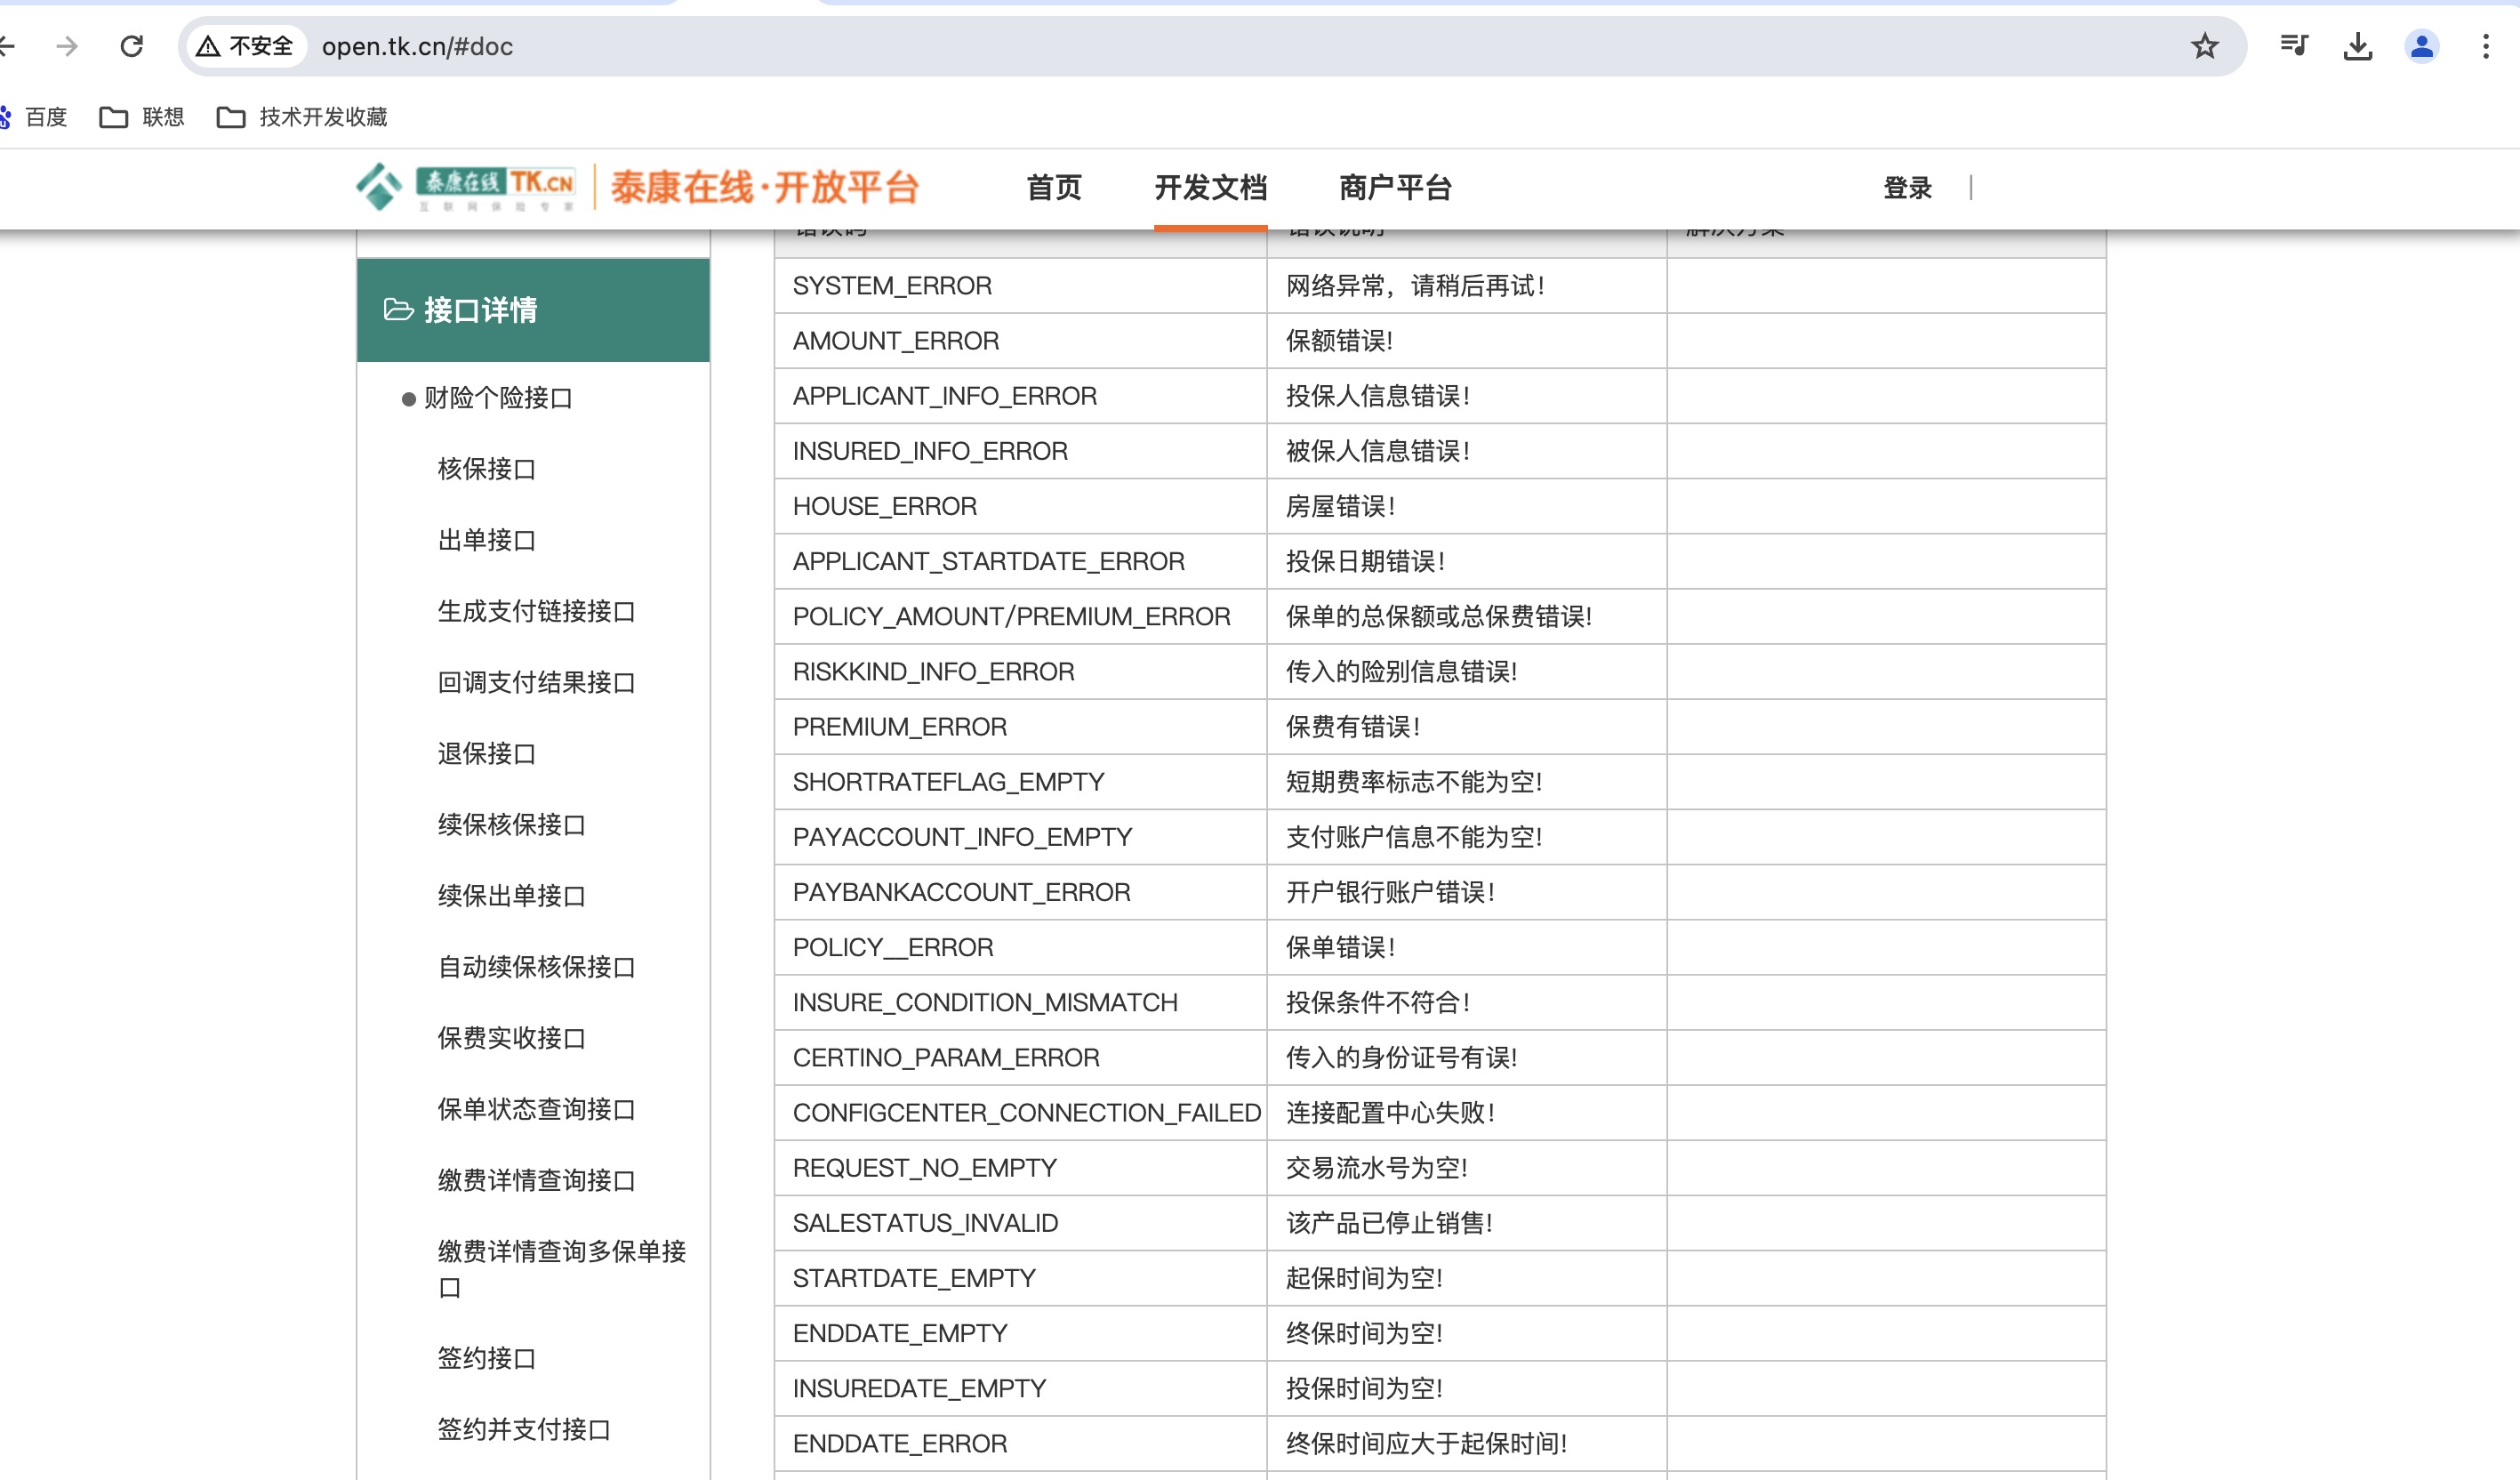Click the 该产品已停止销售! description

point(1389,1222)
